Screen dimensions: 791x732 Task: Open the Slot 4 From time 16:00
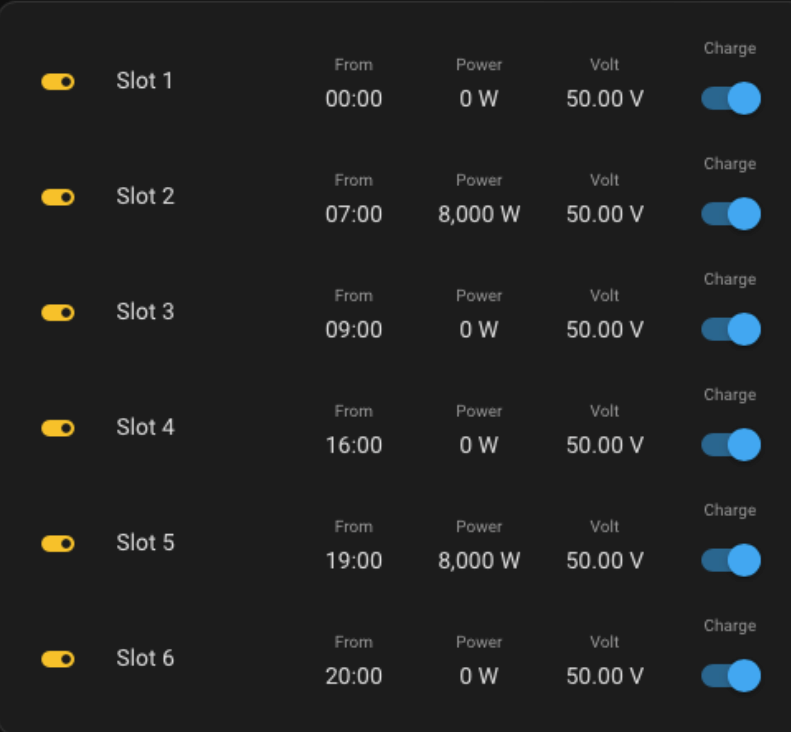coord(354,445)
